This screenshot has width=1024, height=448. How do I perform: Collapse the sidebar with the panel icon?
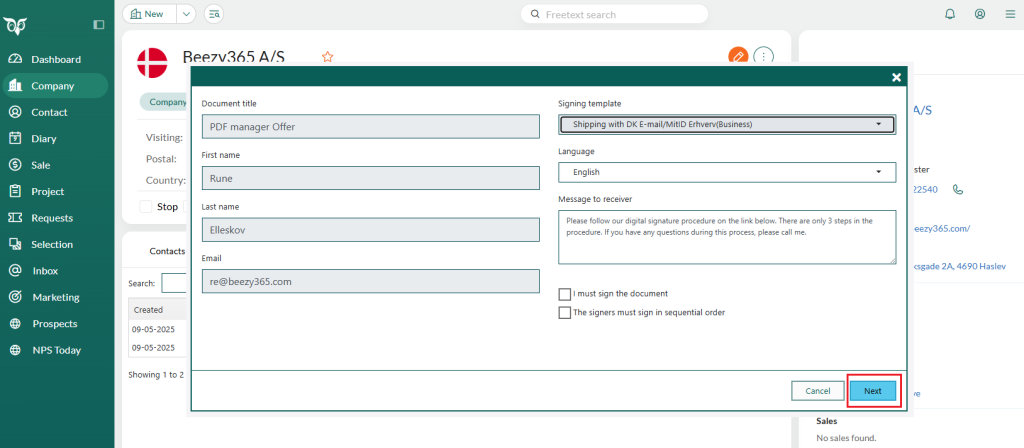point(99,25)
